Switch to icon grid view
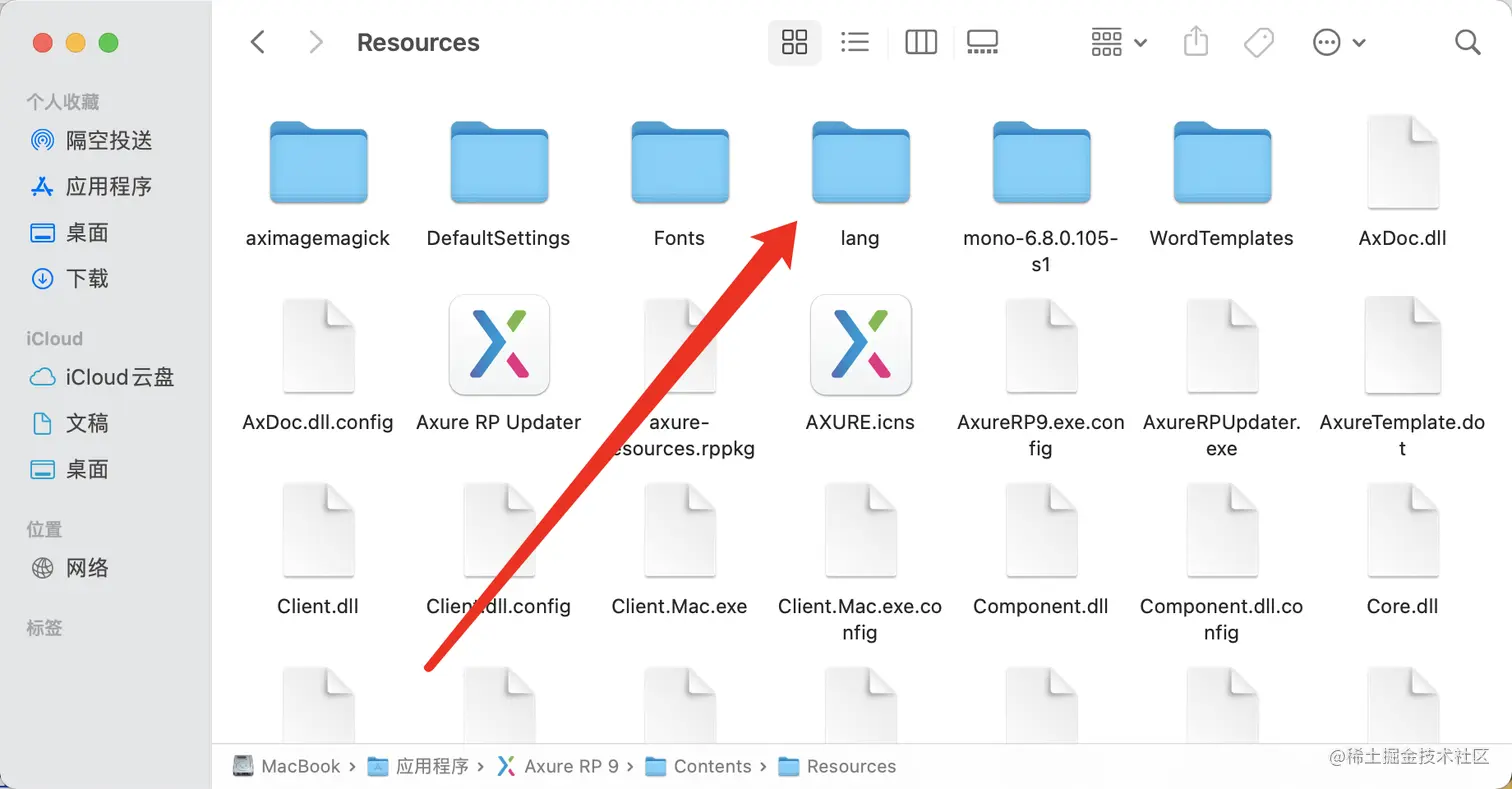Screen dimensions: 1512x789 (794, 42)
